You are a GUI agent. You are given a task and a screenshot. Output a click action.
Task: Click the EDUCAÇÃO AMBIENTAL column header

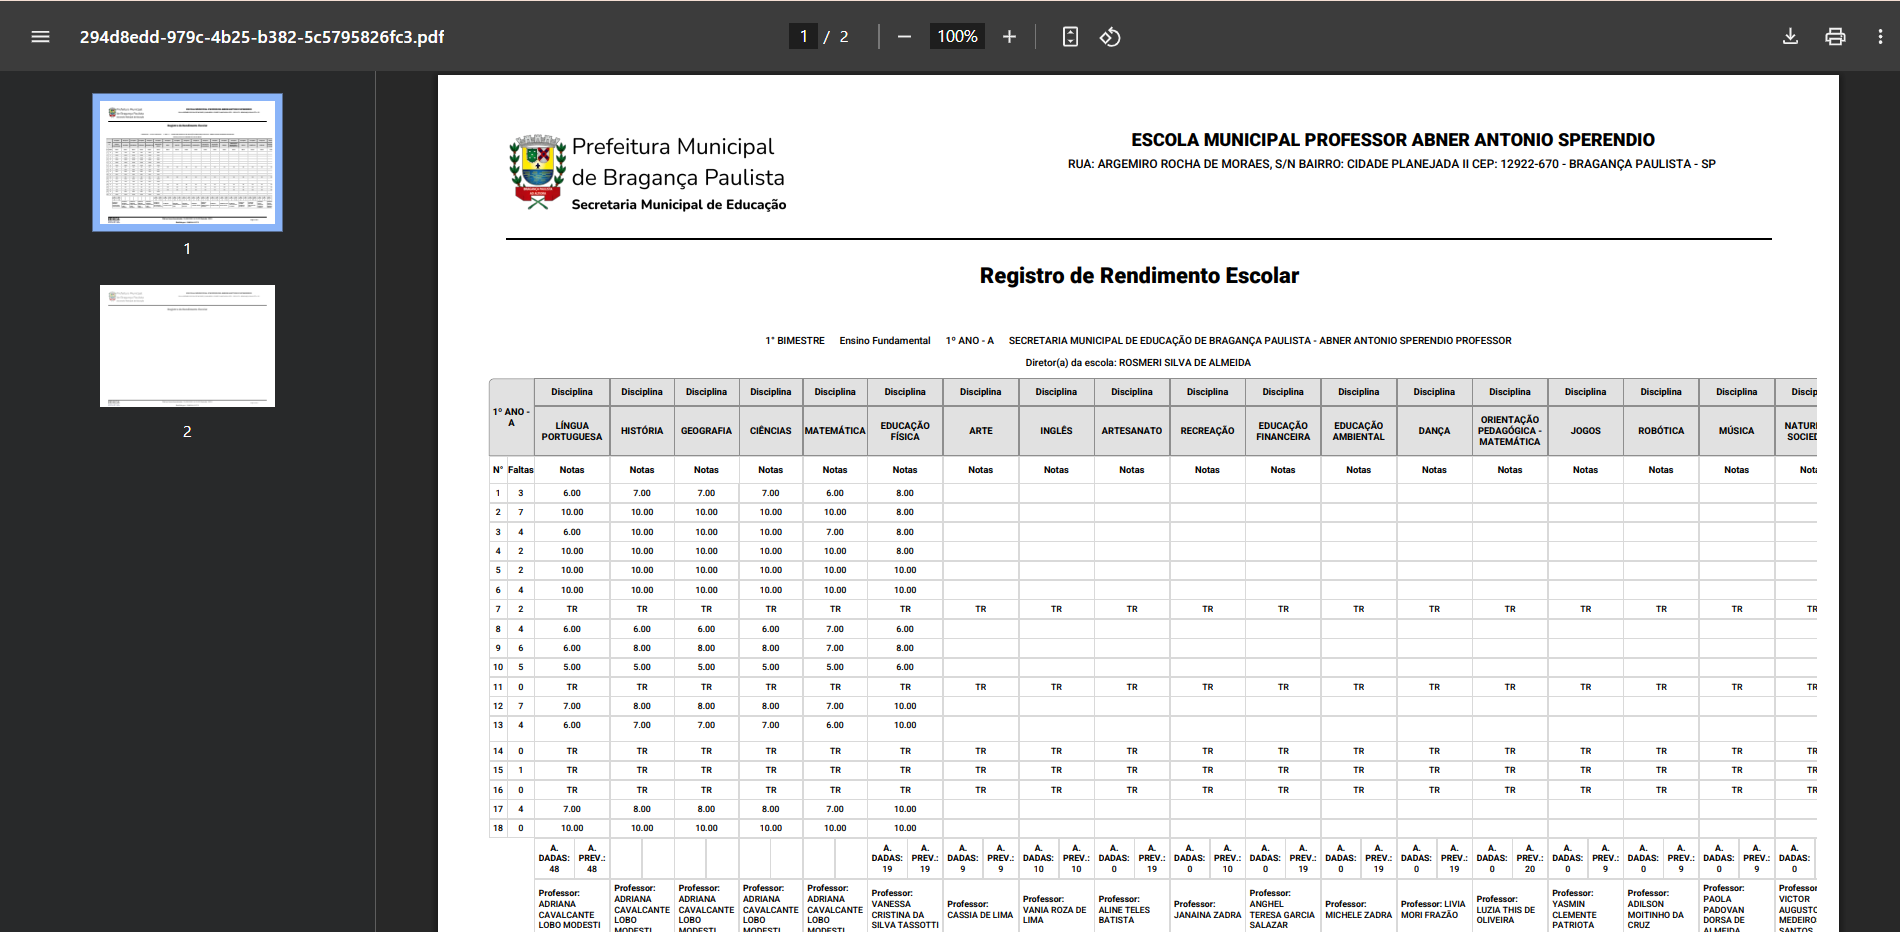pos(1359,431)
